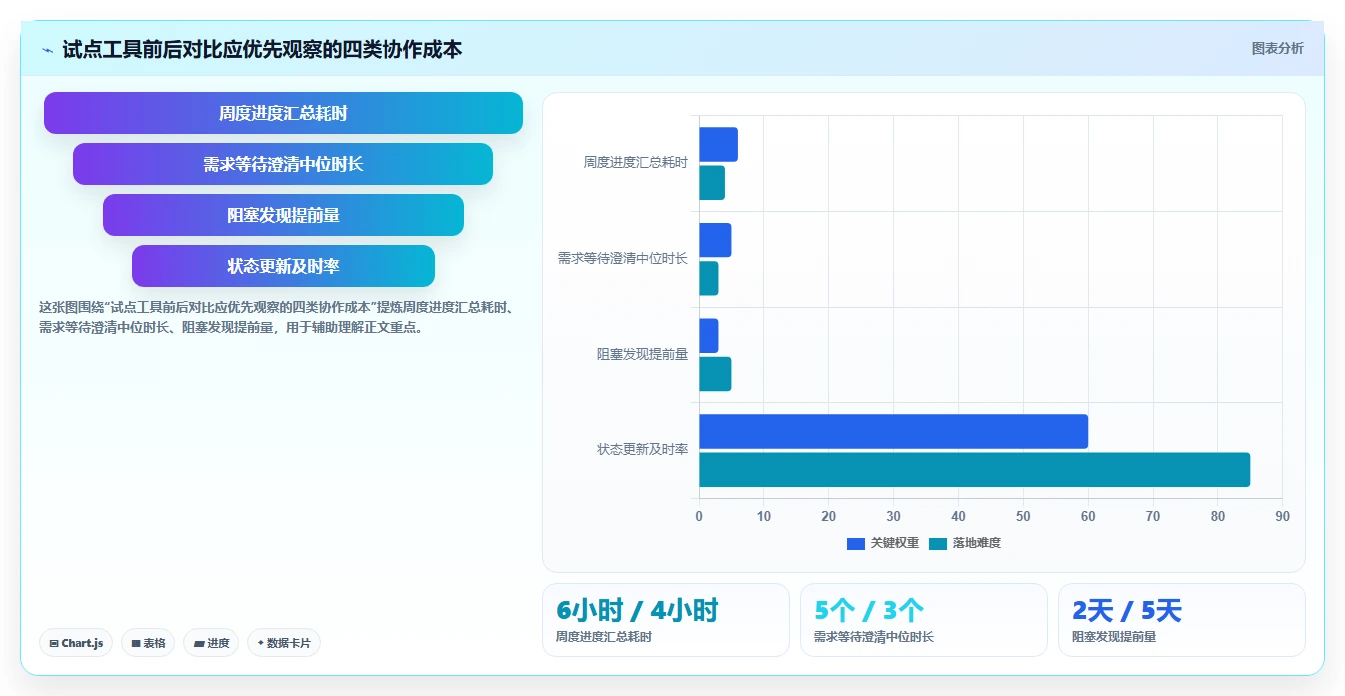Select the 状态更新及时率 funnel bar

[x=283, y=266]
